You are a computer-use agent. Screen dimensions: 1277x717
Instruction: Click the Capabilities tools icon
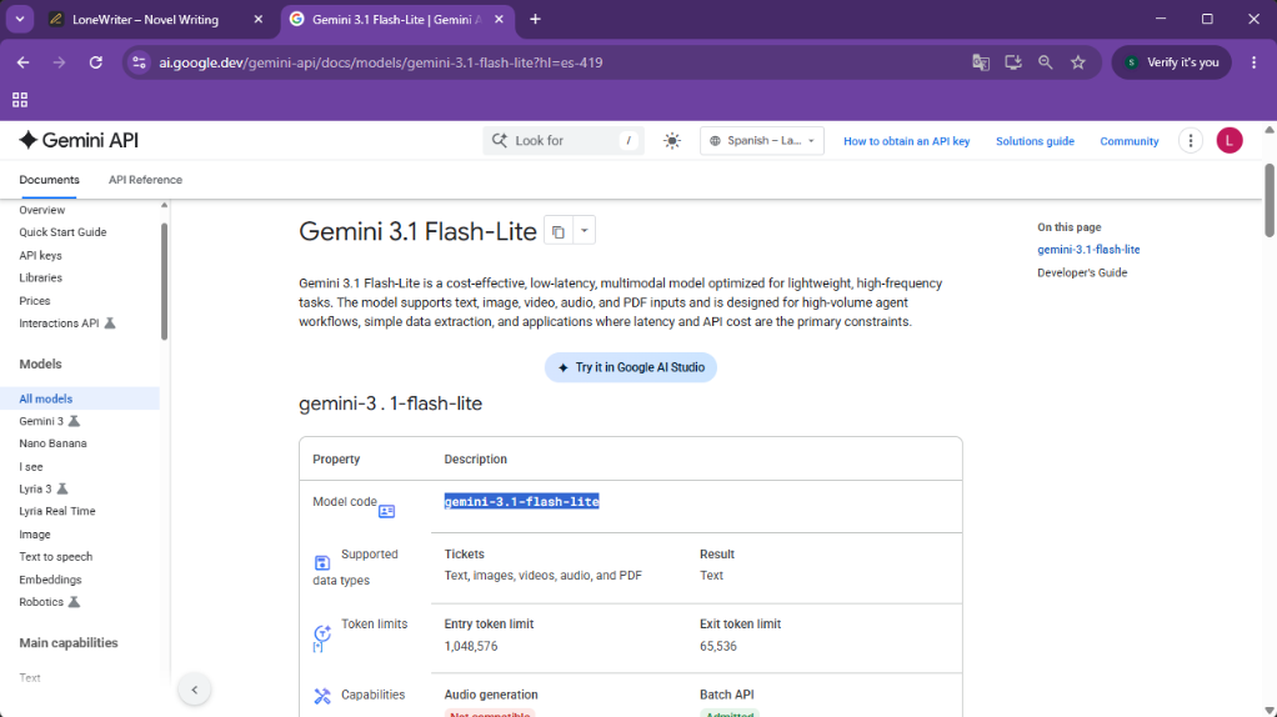tap(322, 696)
